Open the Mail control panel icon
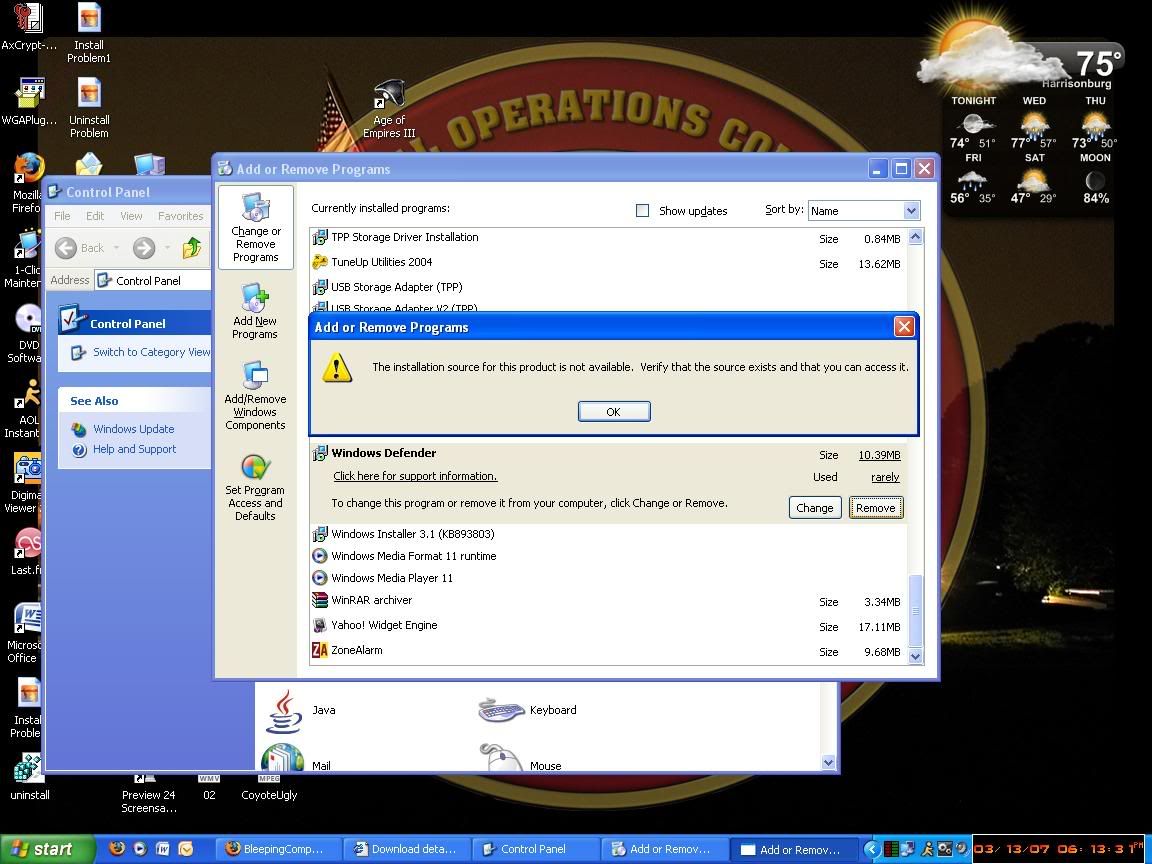 pyautogui.click(x=283, y=757)
